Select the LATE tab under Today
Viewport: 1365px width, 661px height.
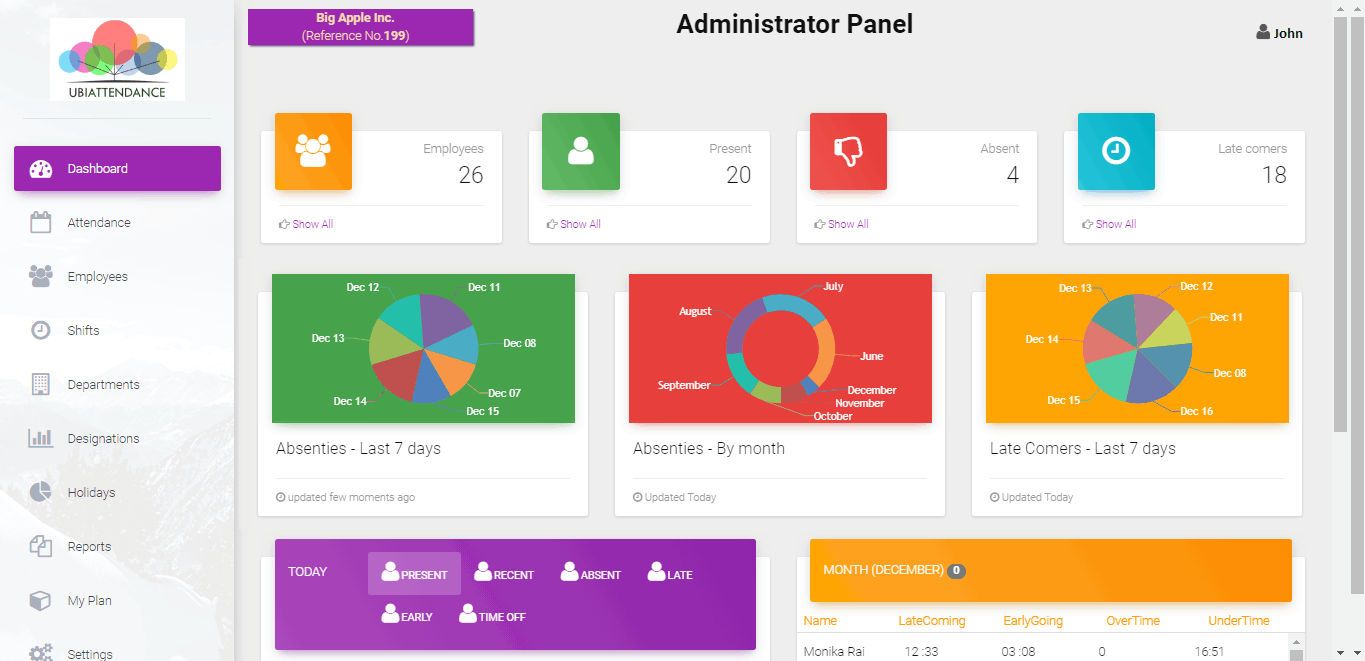670,573
